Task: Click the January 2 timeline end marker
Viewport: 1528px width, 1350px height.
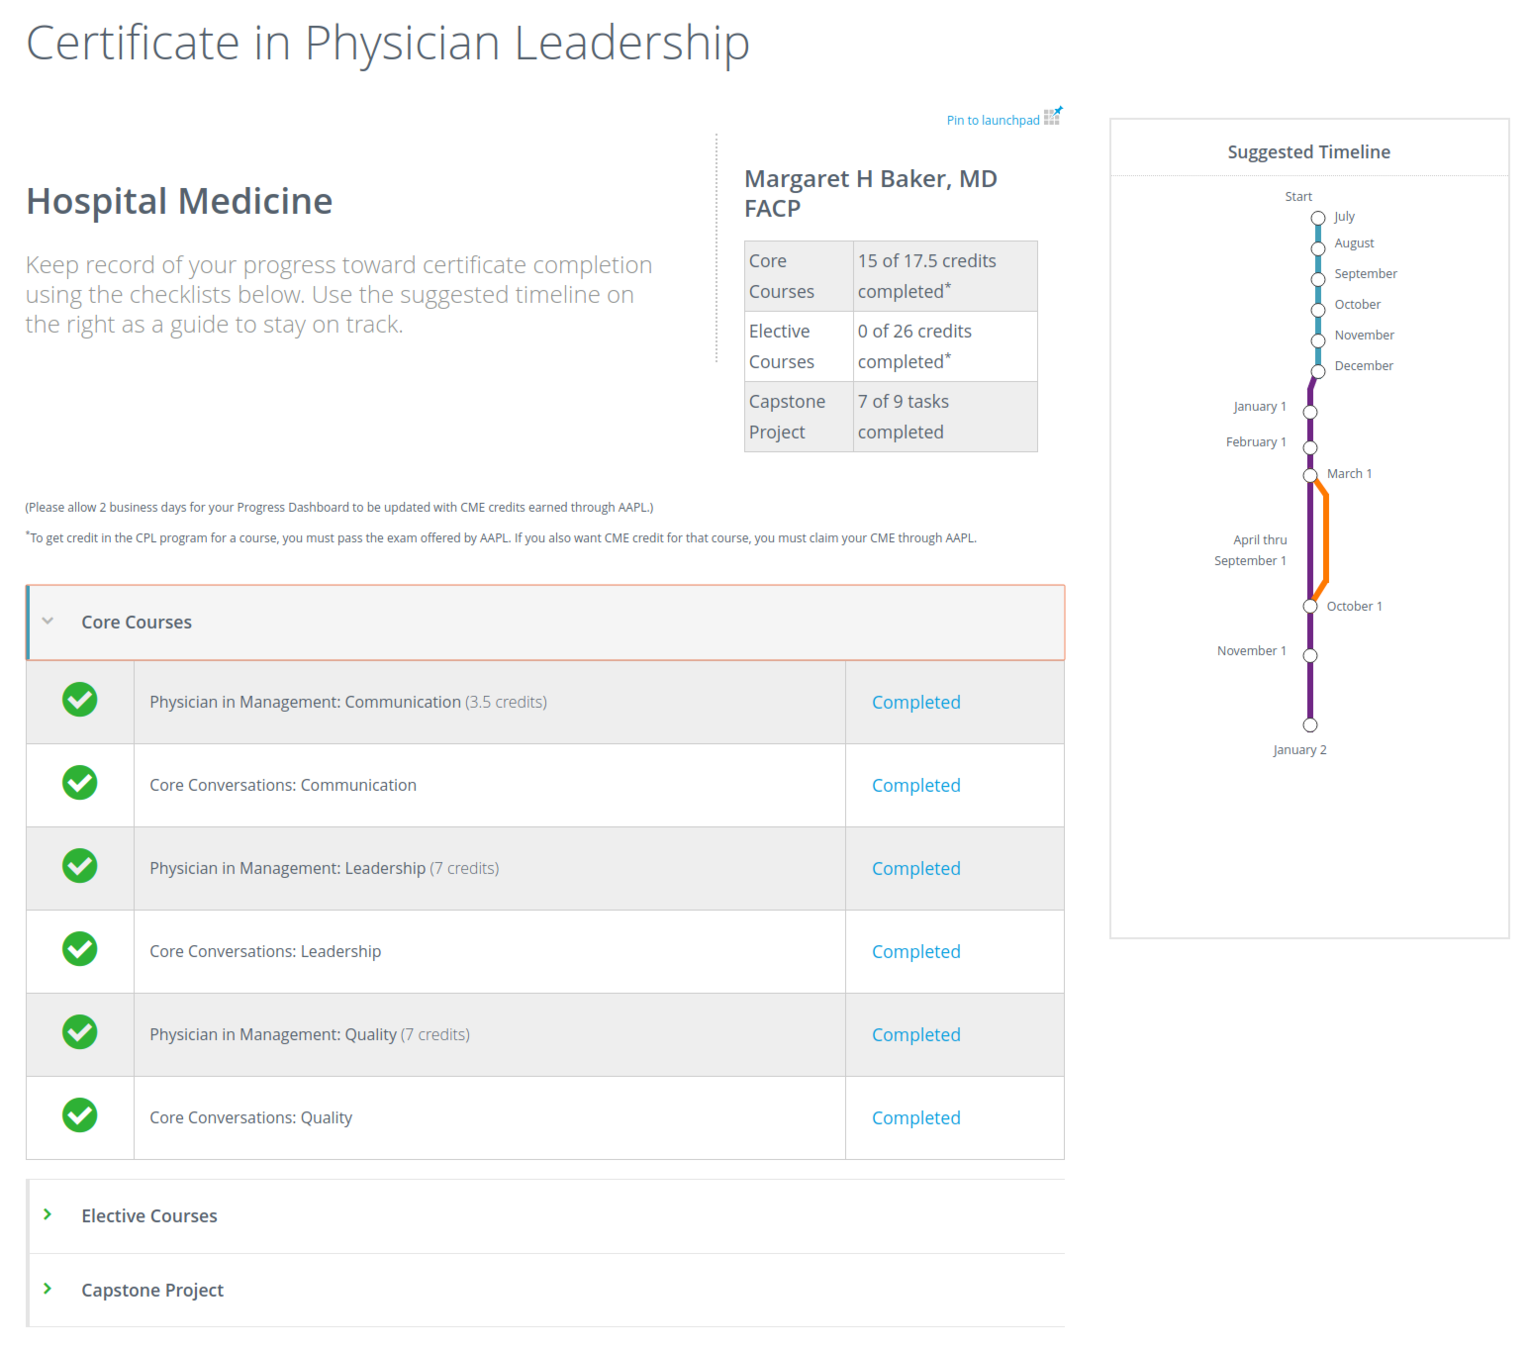Action: [x=1310, y=725]
